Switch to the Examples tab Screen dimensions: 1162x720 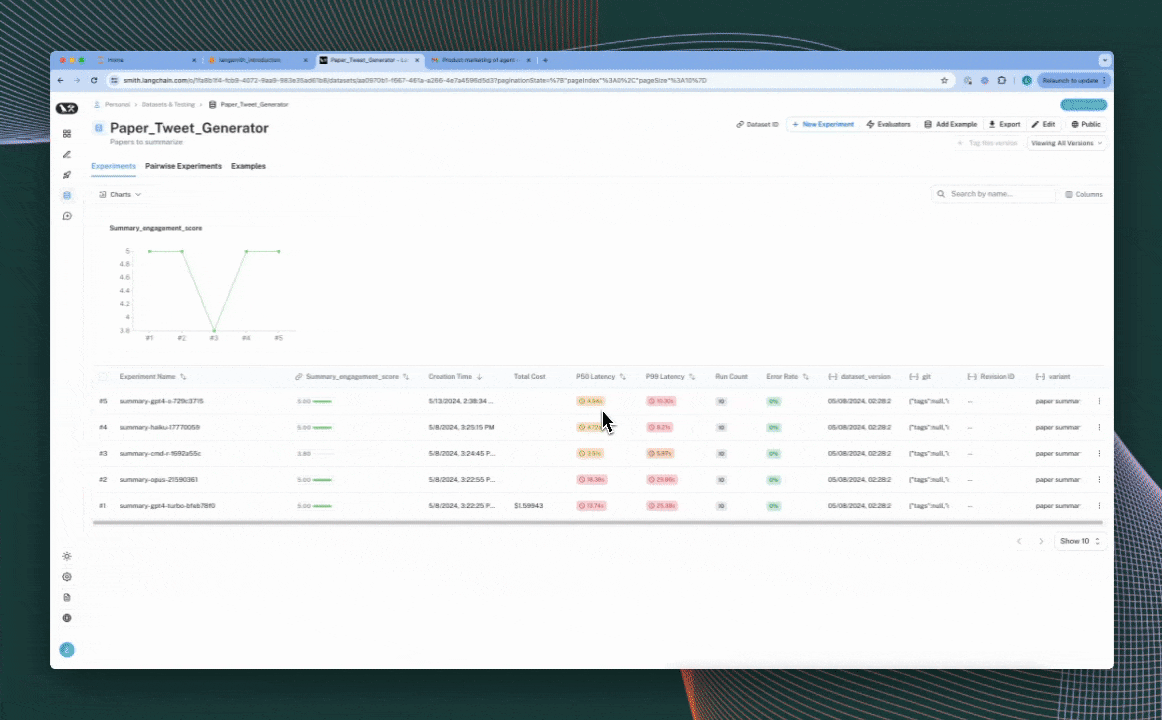pos(248,167)
